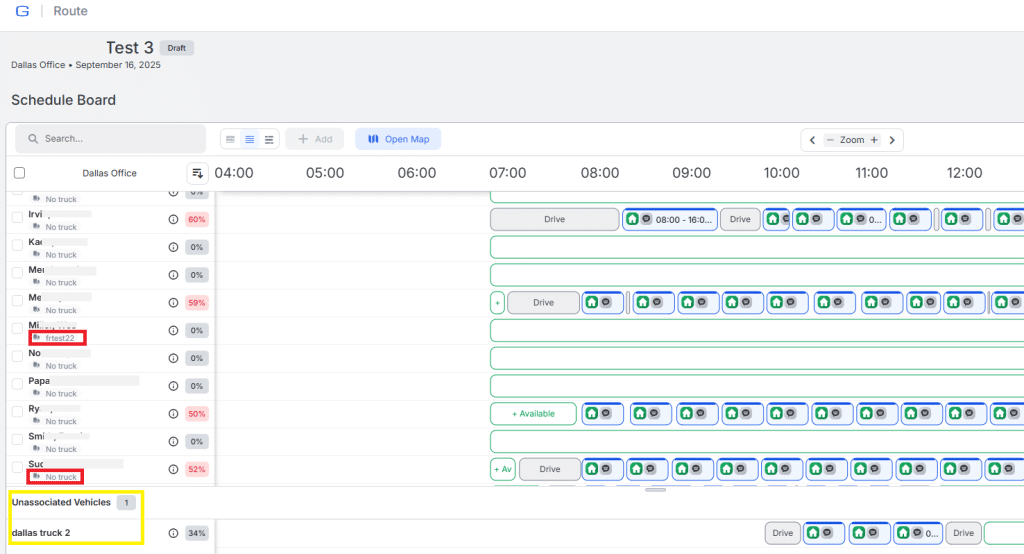Viewport: 1024px width, 554px height.
Task: Select the checkbox on the 50% utilization row
Action: 17,412
